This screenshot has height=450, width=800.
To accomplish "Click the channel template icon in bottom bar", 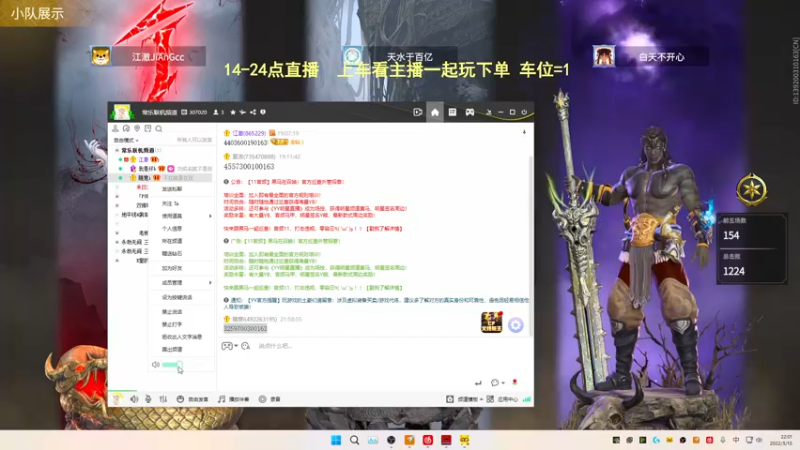I will click(x=450, y=399).
